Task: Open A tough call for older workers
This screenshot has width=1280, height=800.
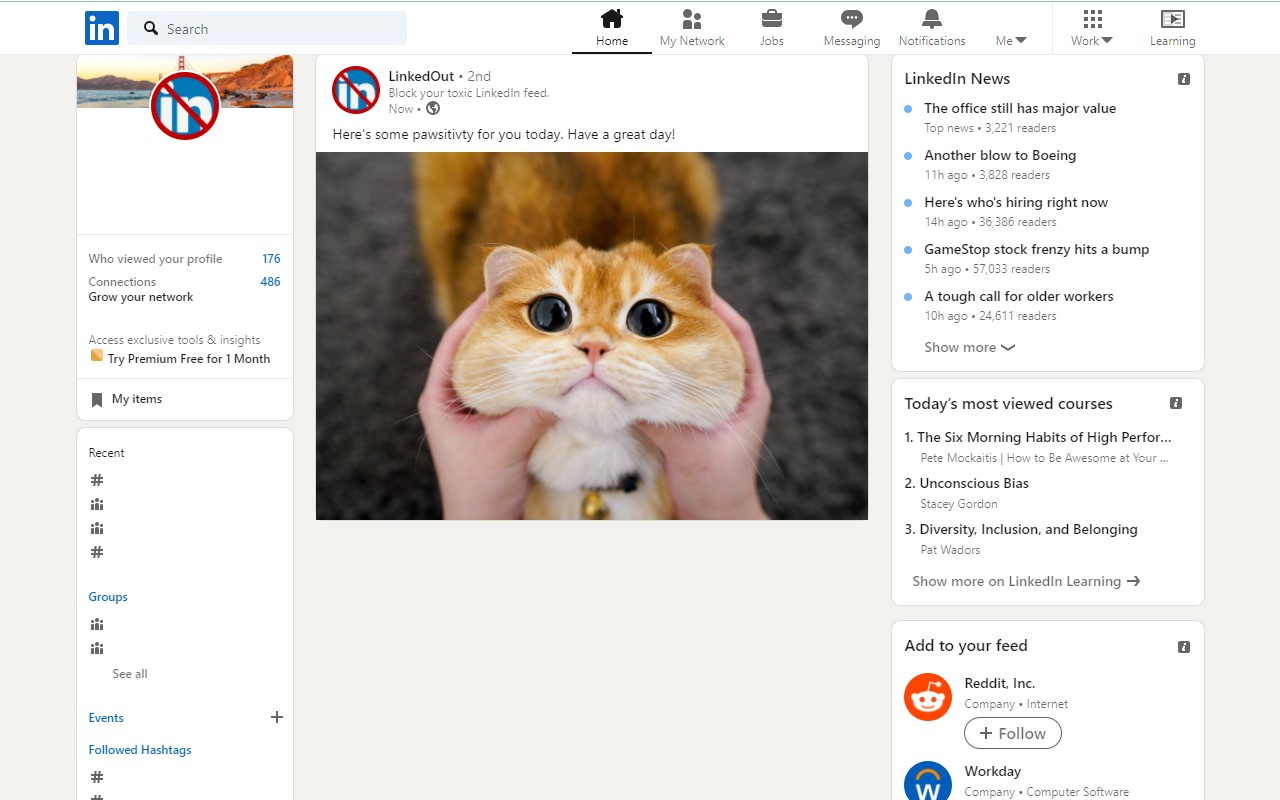Action: click(1019, 296)
